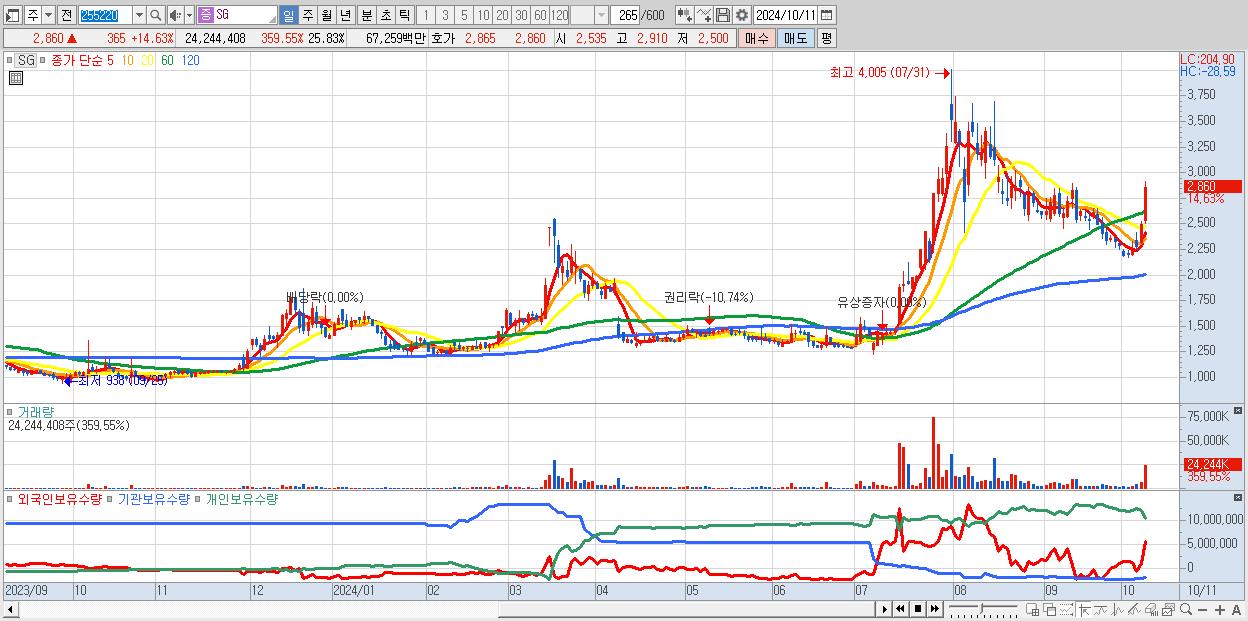Click the add chart region icon
This screenshot has width=1248, height=621.
click(1032, 609)
